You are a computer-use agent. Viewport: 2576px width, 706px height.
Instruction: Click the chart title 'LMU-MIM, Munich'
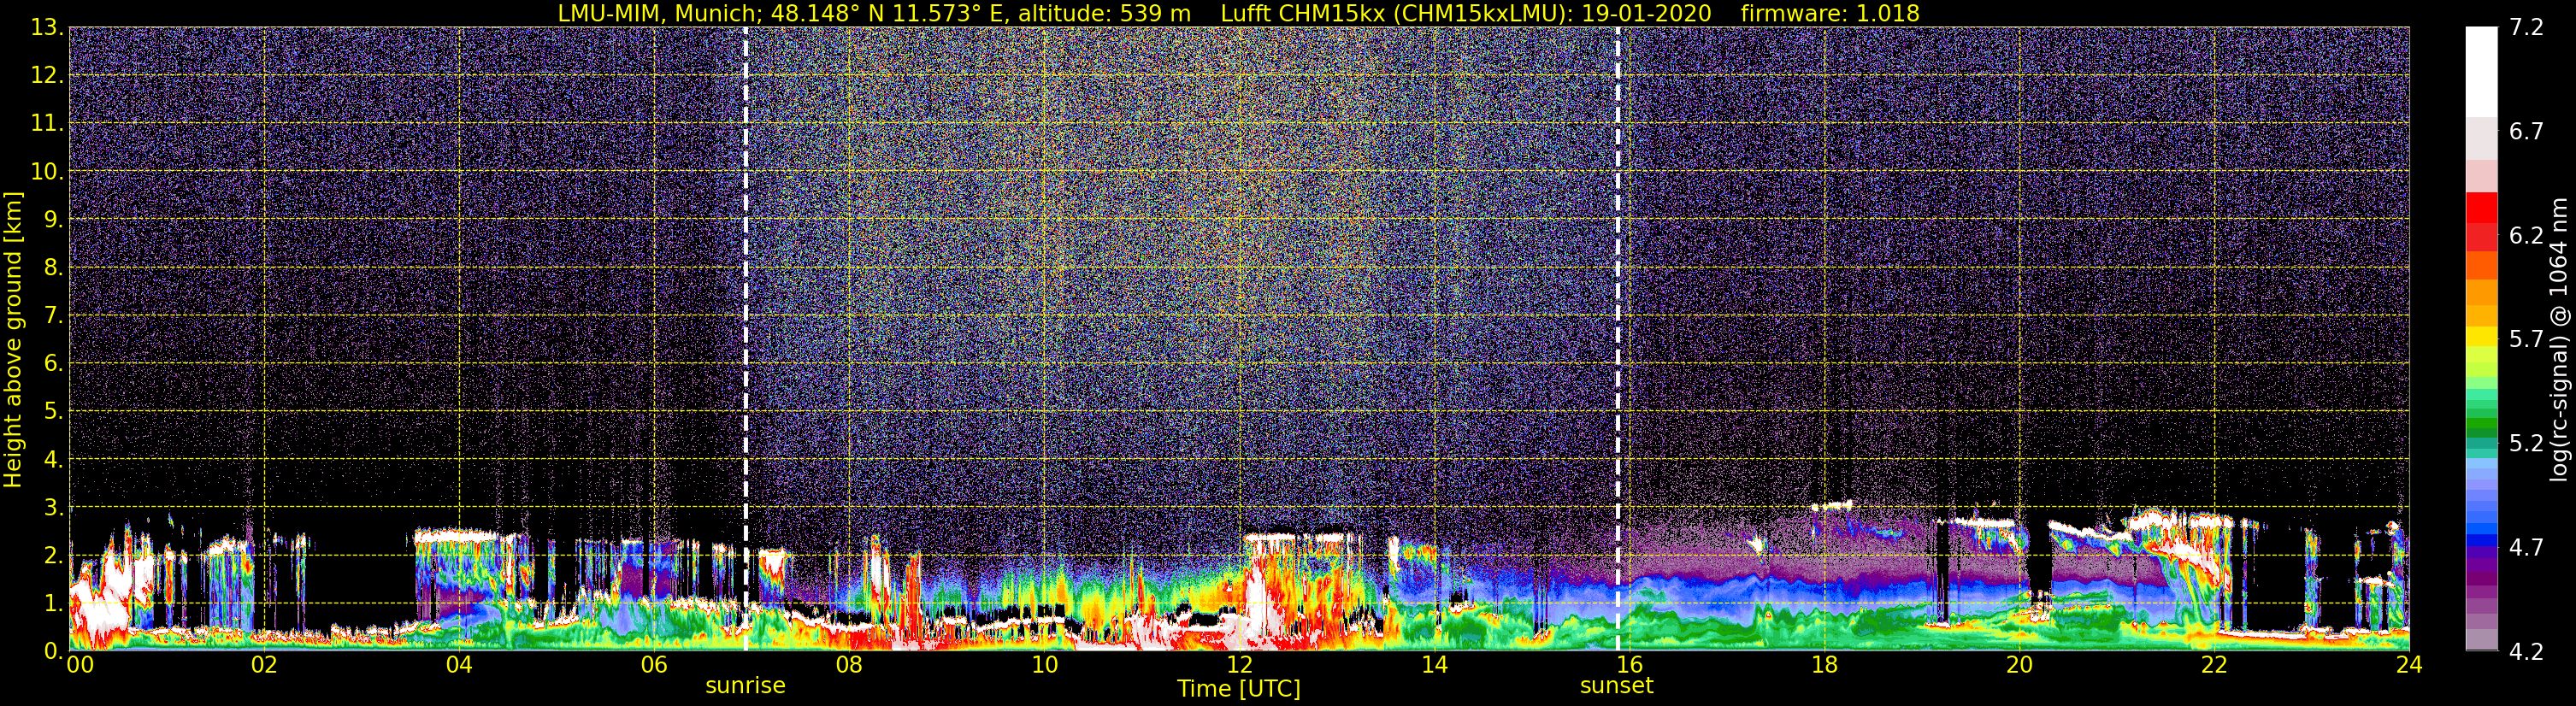(660, 14)
